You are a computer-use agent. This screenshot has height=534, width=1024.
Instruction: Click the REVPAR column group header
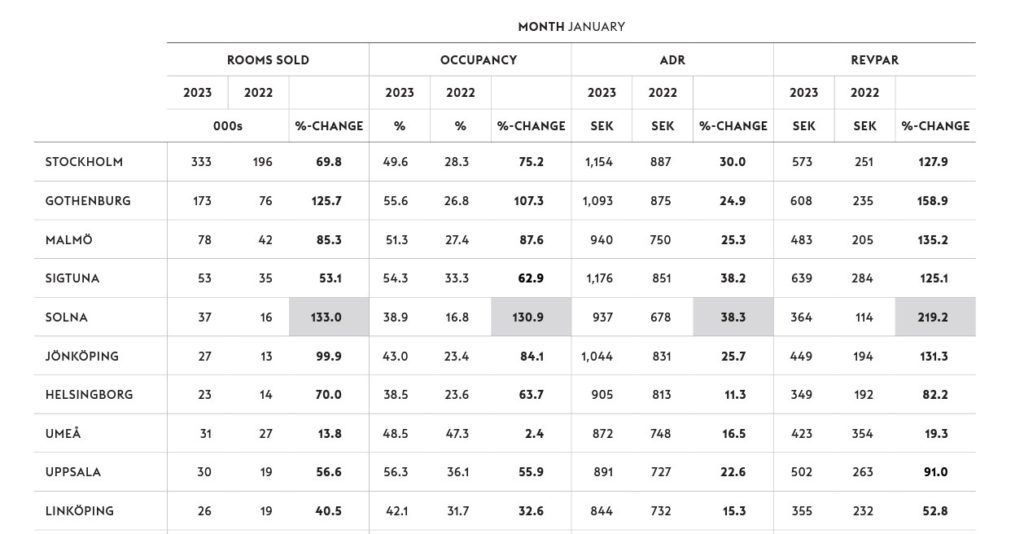click(x=873, y=60)
